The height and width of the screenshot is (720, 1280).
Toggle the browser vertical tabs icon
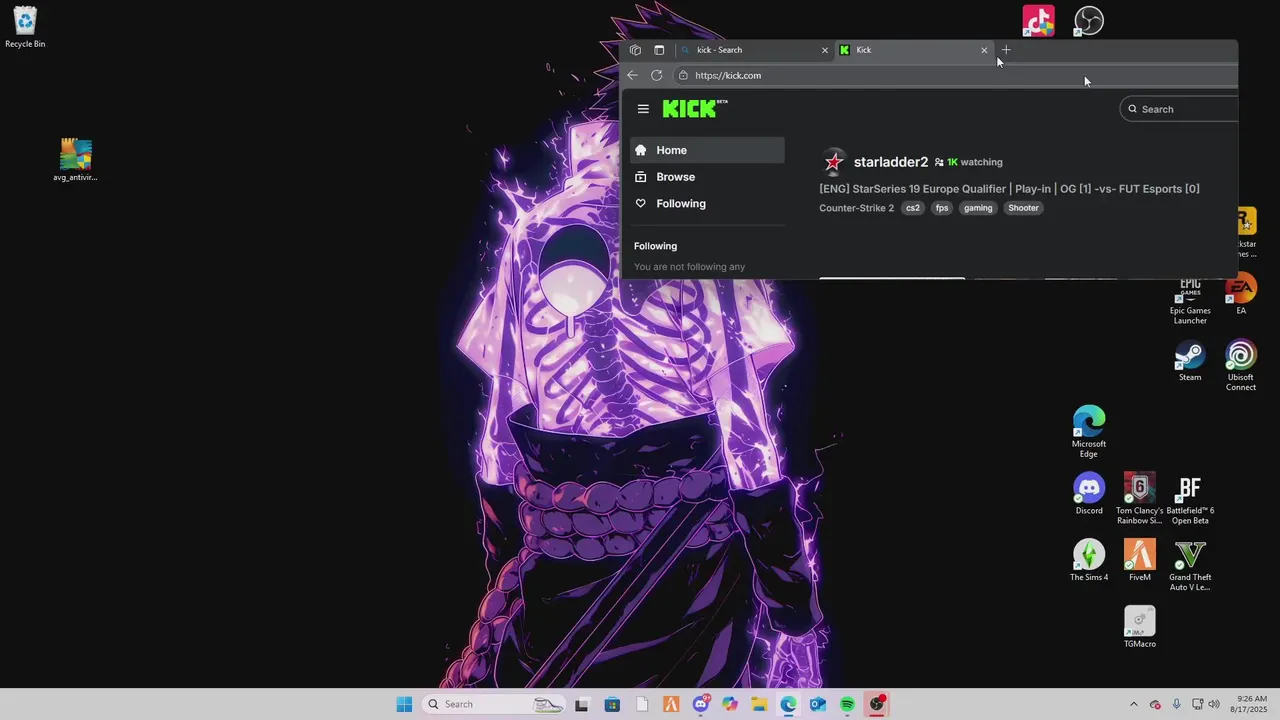pos(659,50)
